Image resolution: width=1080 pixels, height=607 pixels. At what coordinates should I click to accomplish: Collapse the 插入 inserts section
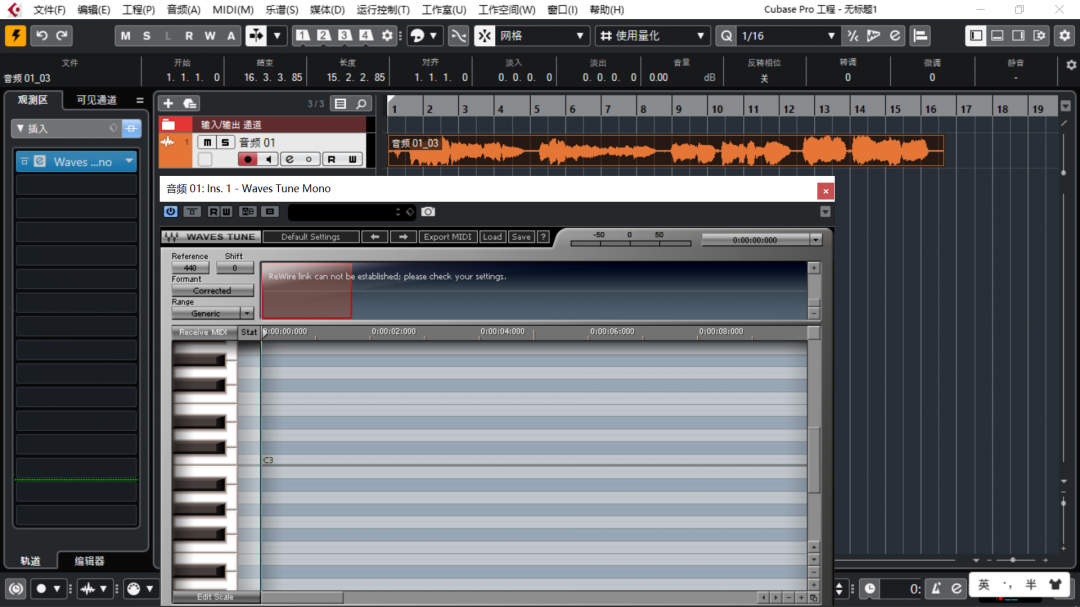pyautogui.click(x=20, y=129)
